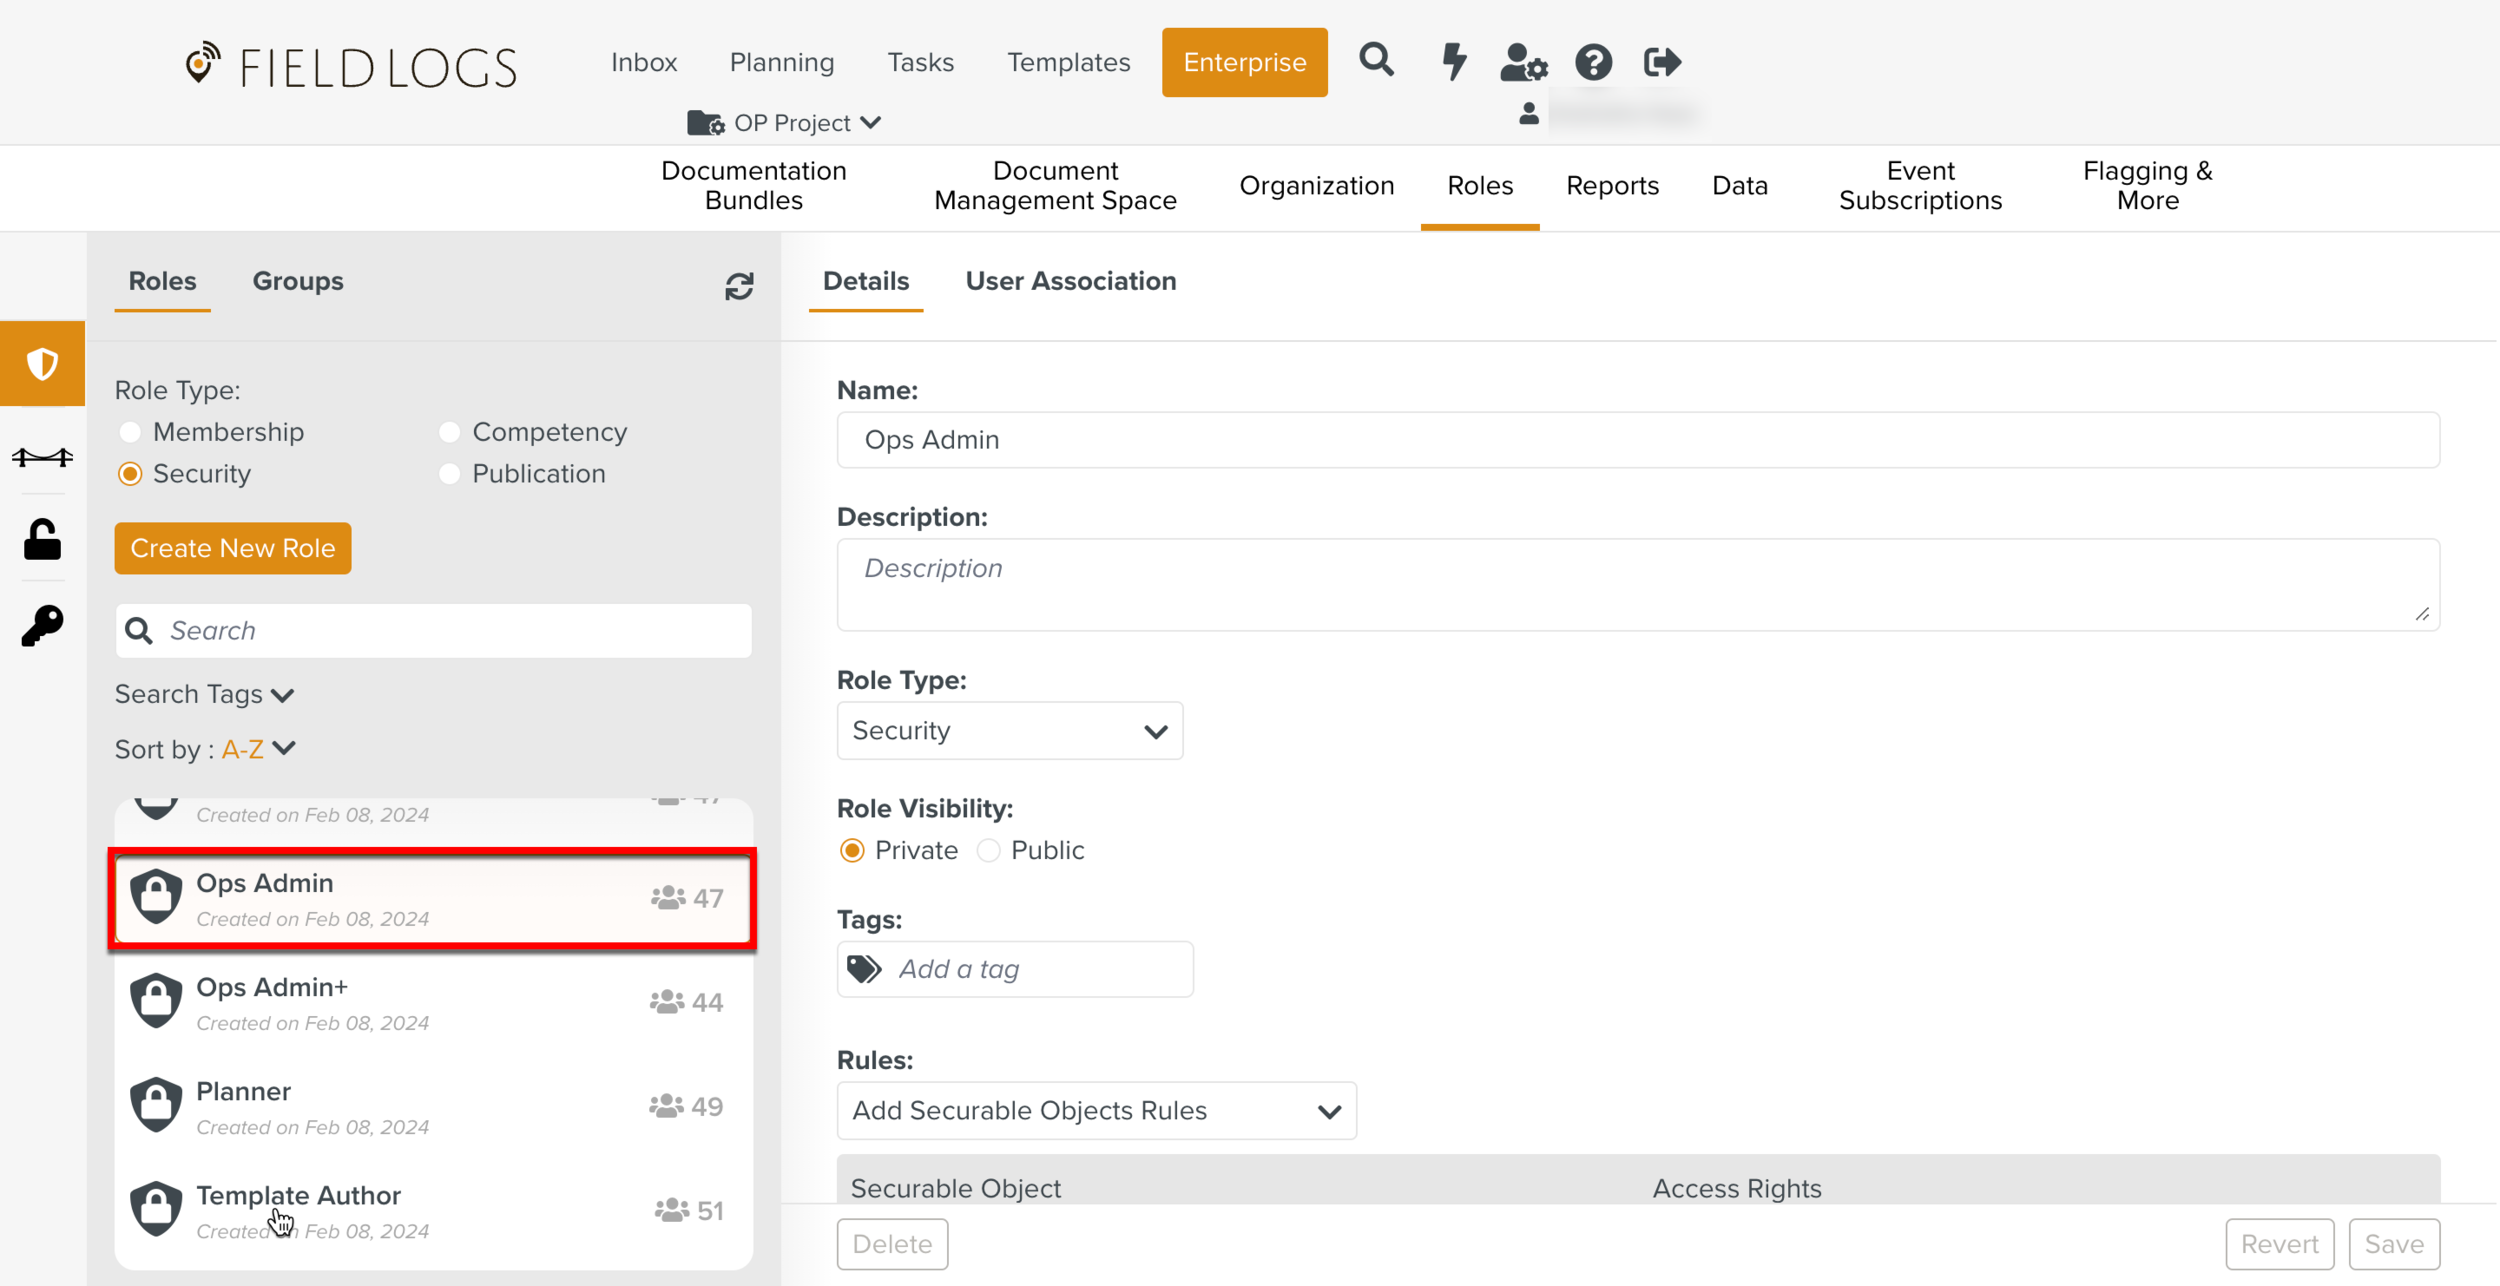The height and width of the screenshot is (1286, 2500).
Task: Expand Add Securable Objects Rules dropdown
Action: point(1096,1111)
